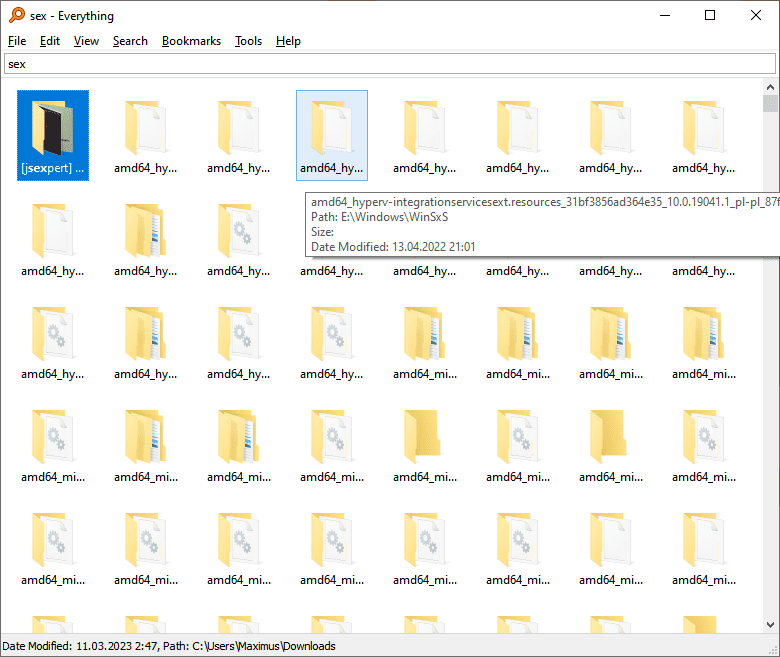
Task: Select the [jsexpert] folder thumbnail
Action: (x=53, y=135)
